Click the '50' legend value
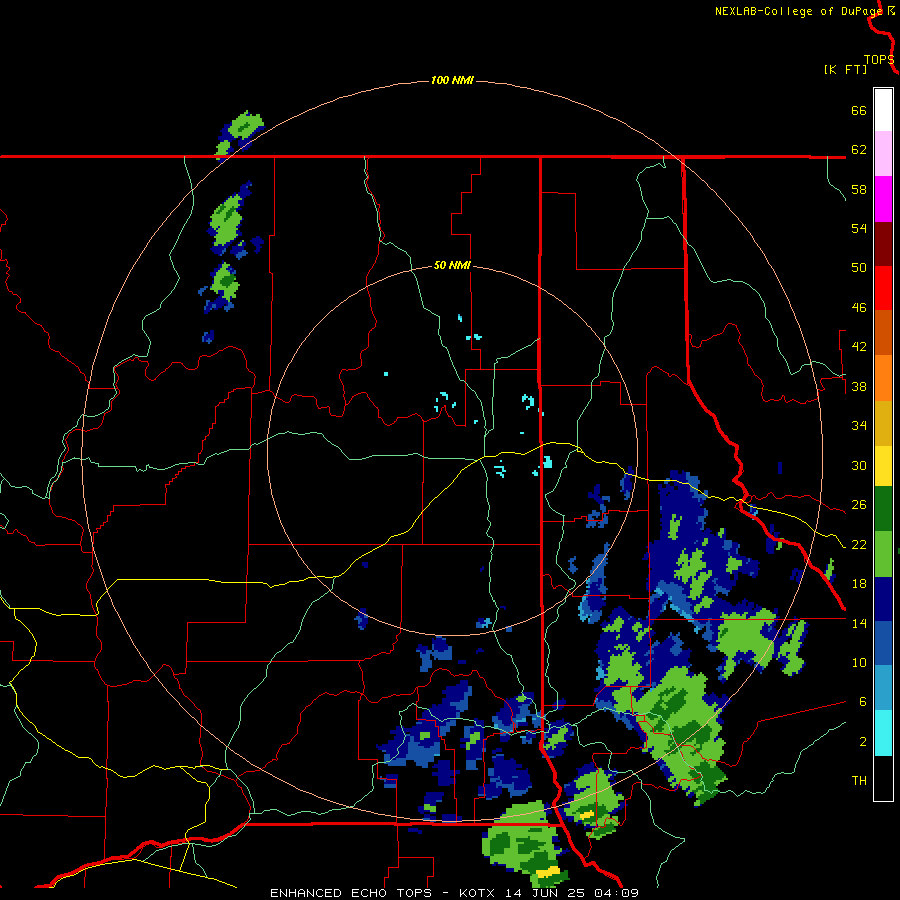The width and height of the screenshot is (900, 900). 859,268
